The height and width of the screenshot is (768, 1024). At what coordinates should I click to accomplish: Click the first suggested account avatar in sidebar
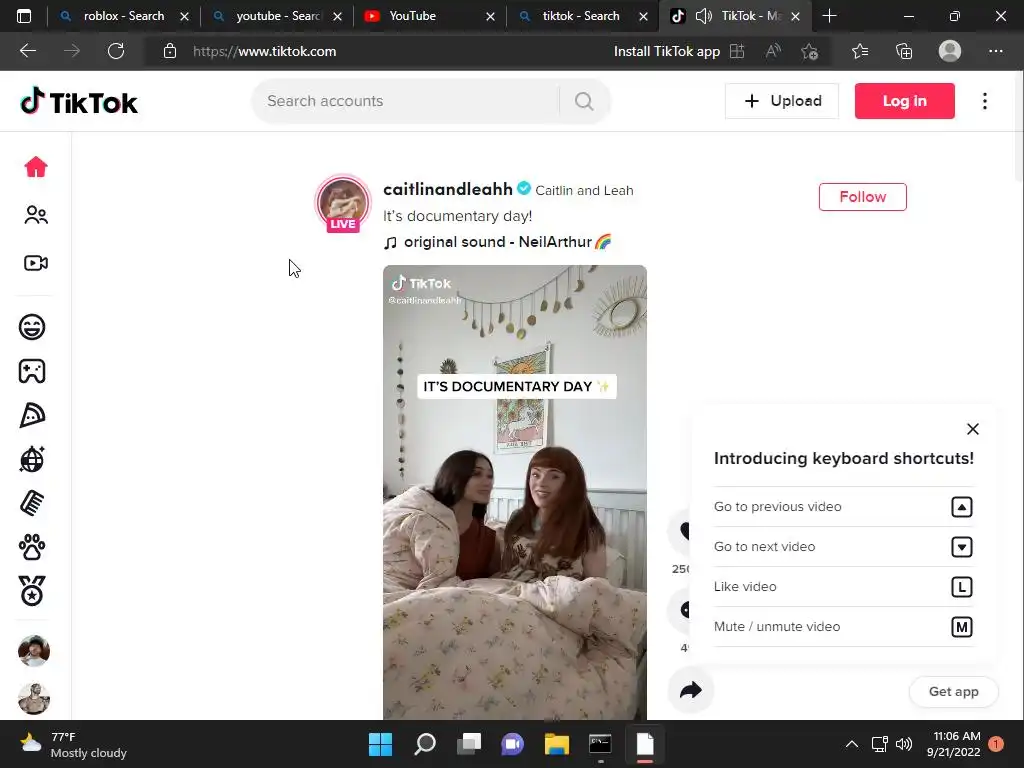point(34,650)
